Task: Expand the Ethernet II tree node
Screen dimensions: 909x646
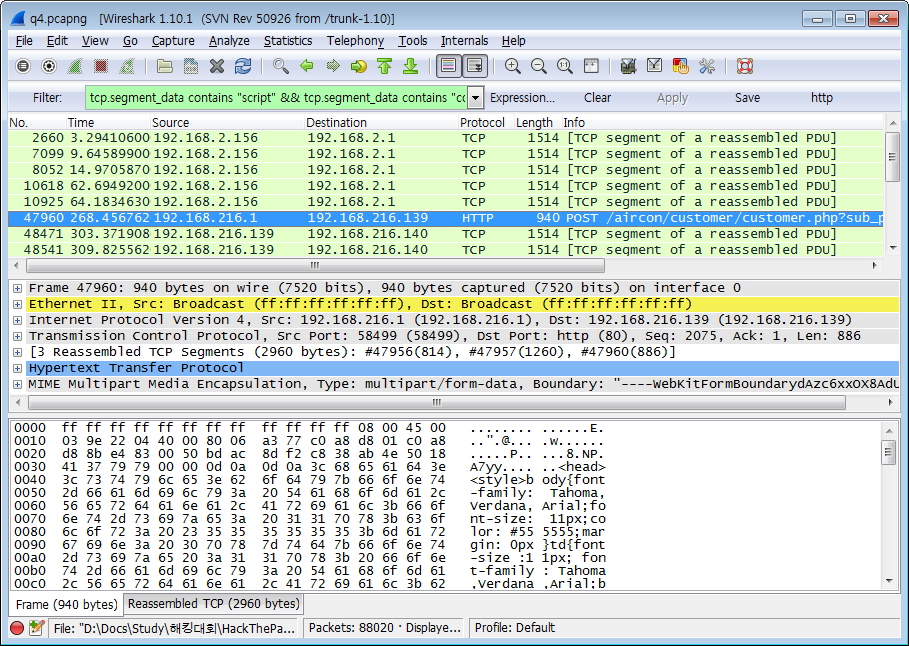Action: pos(17,304)
